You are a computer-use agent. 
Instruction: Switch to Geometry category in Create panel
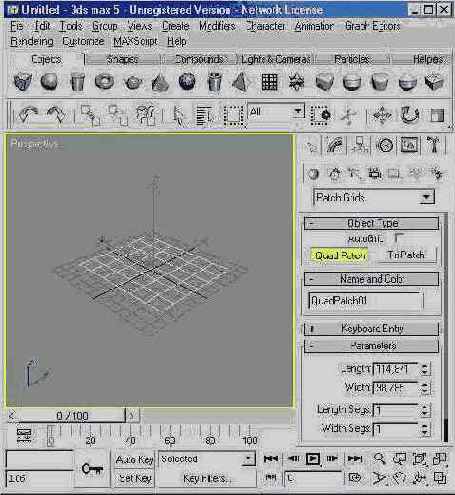coord(313,173)
